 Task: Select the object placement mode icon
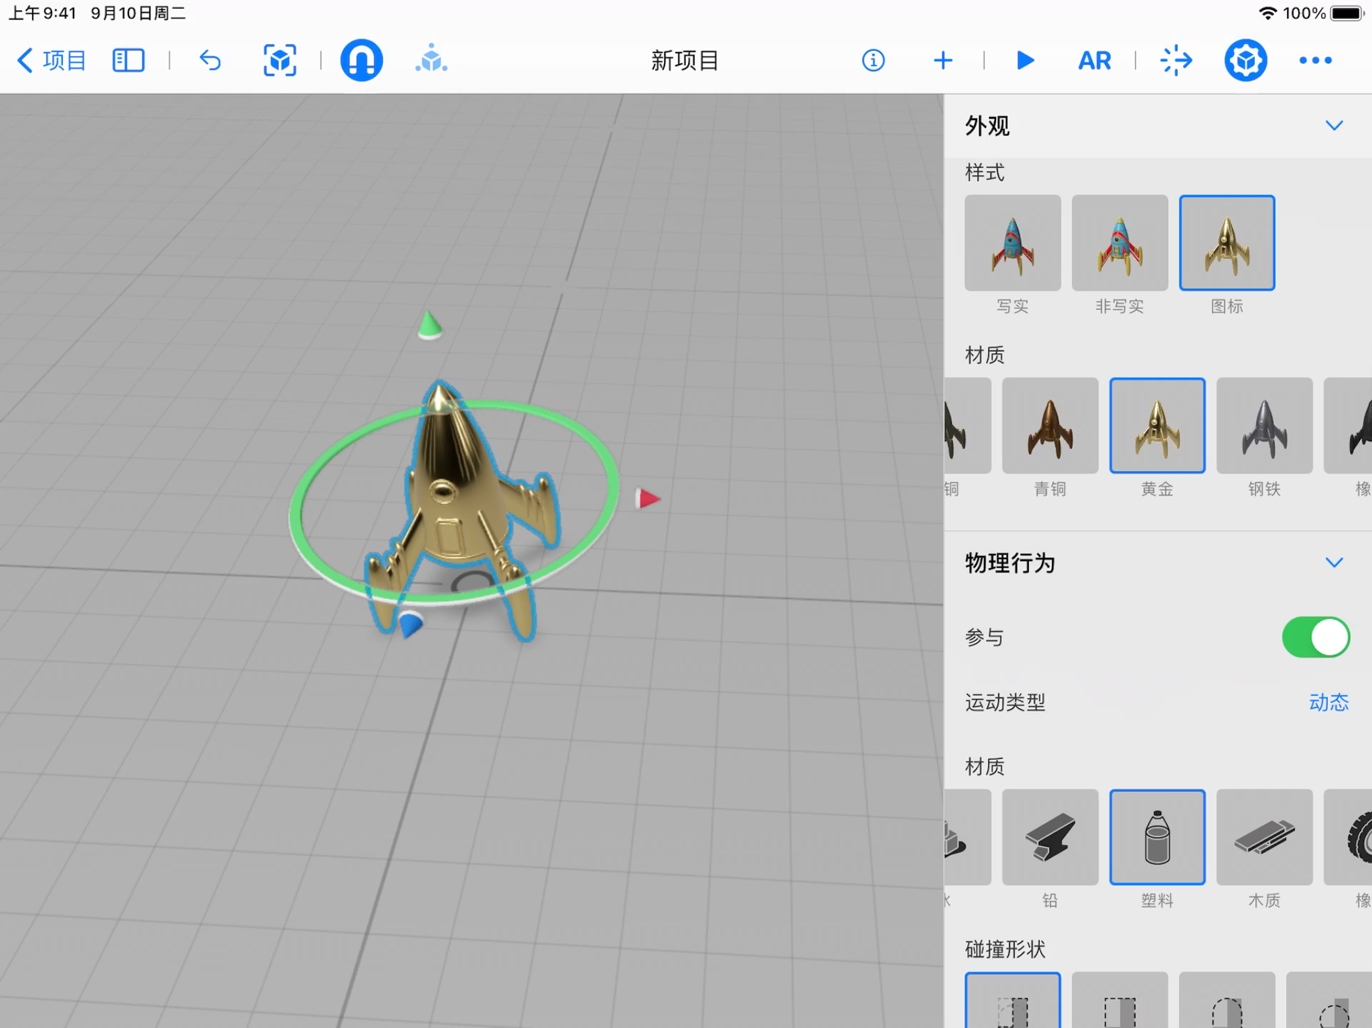(x=431, y=60)
